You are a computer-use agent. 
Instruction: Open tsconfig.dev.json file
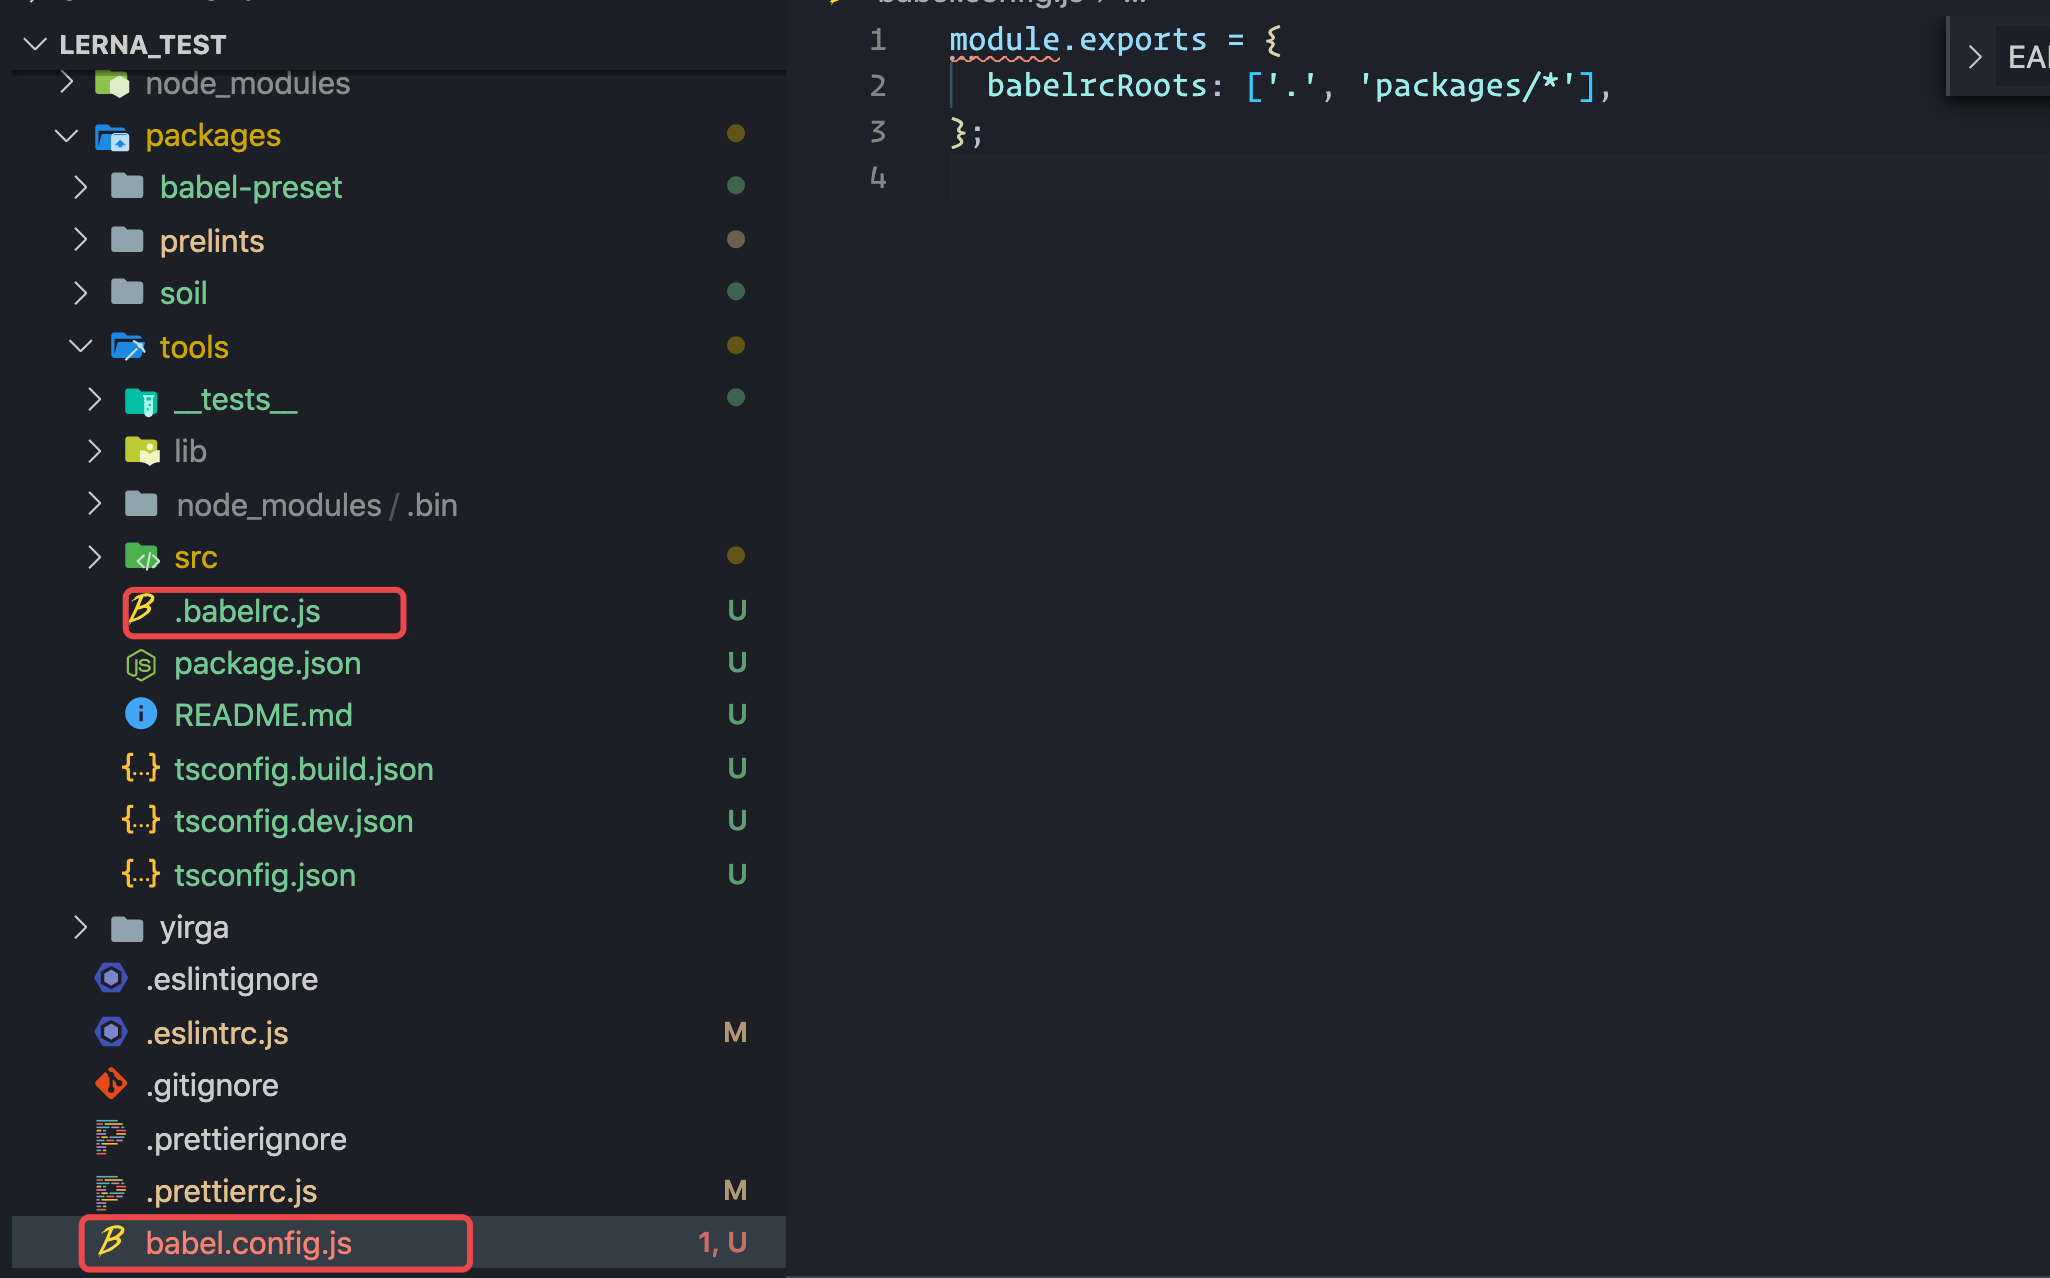293,821
